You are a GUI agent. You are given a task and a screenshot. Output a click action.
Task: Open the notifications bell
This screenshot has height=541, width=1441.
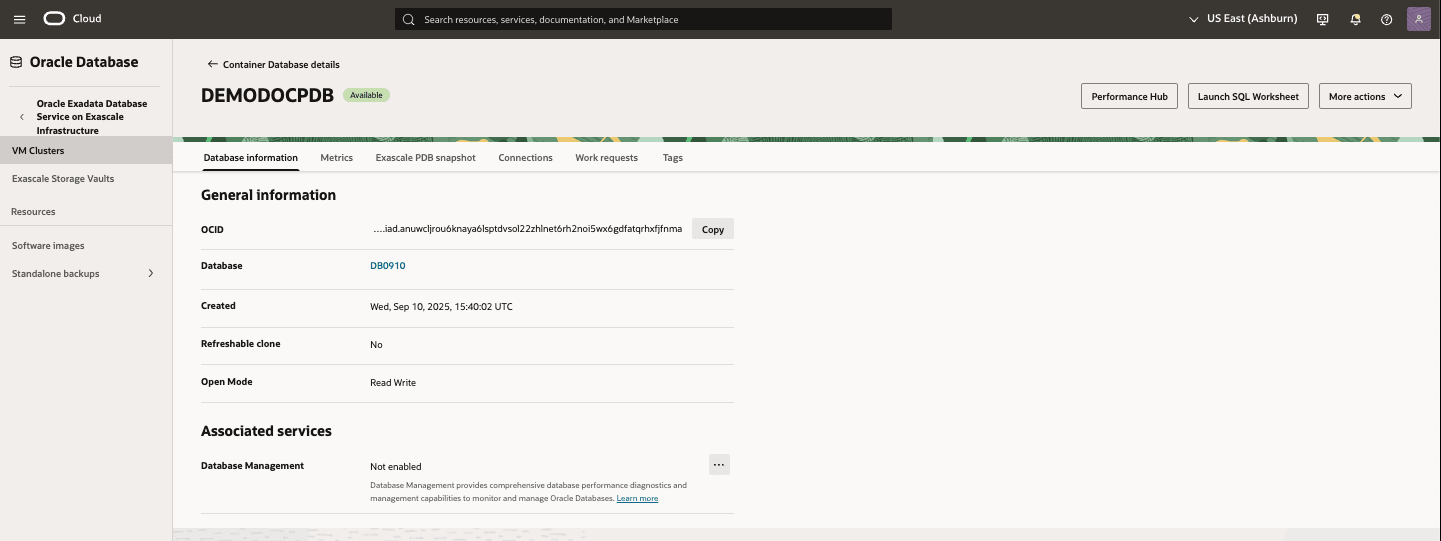pos(1355,19)
